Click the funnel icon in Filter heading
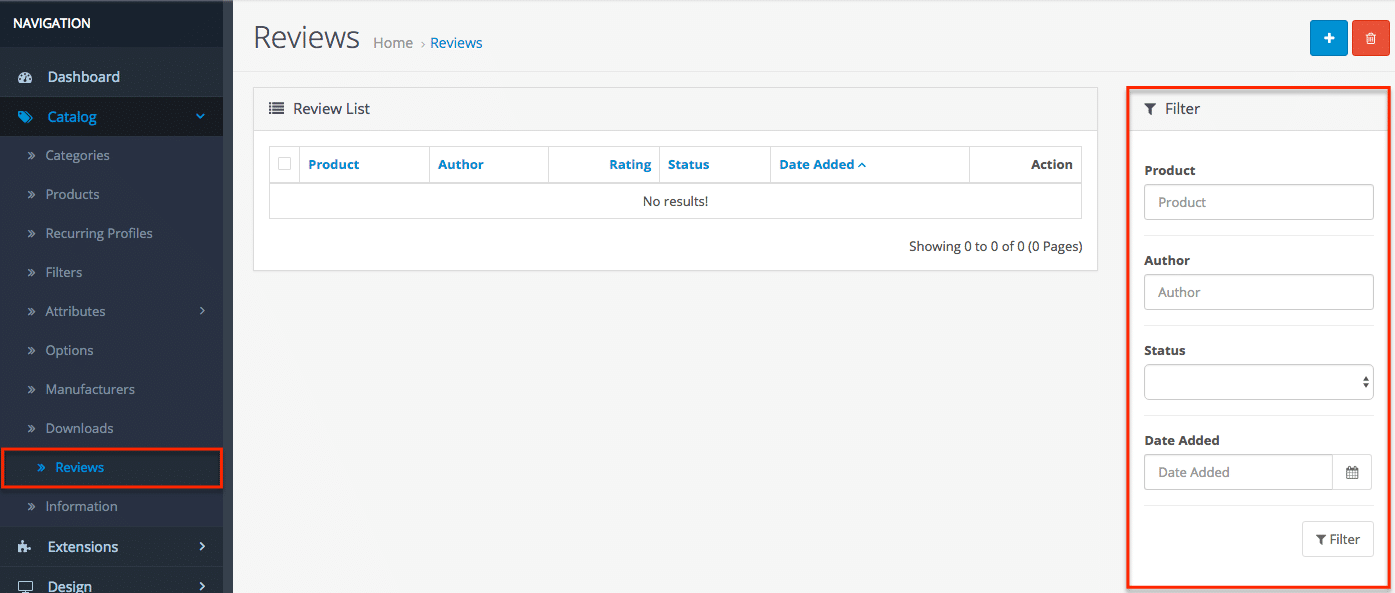 [x=1151, y=108]
